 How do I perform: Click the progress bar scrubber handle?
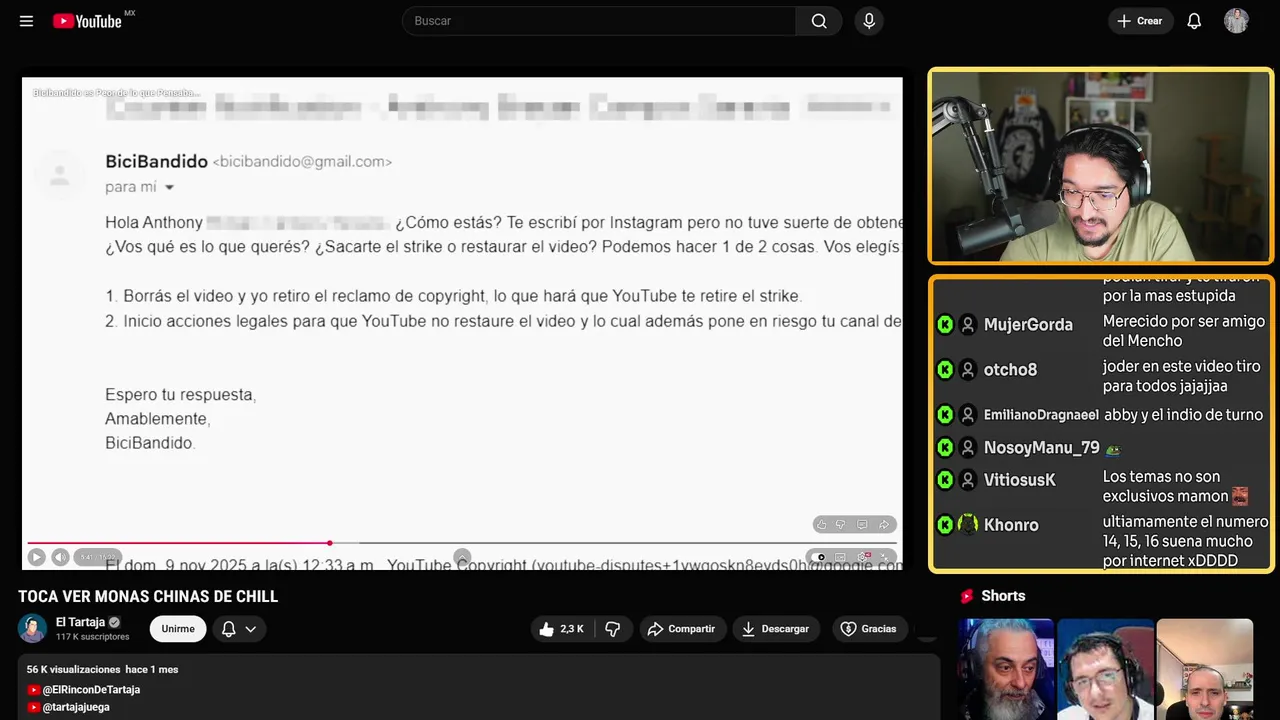[x=330, y=543]
